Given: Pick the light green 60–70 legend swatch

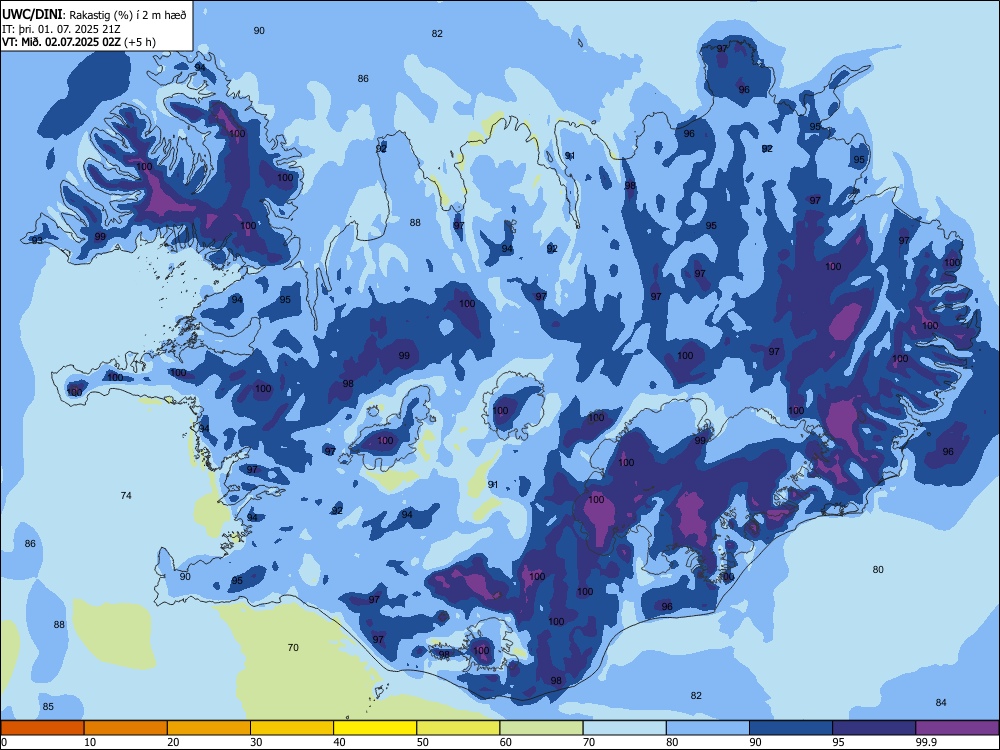Looking at the screenshot, I should click(541, 728).
